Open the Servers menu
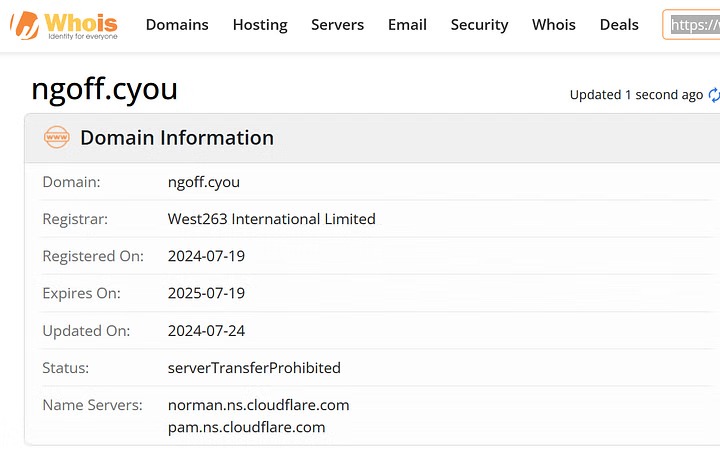 tap(337, 25)
